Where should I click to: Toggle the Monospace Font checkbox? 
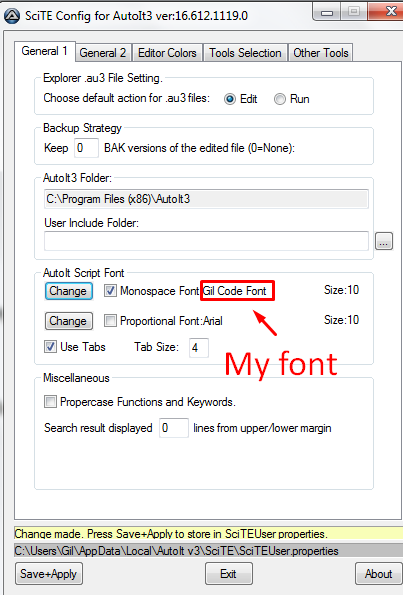click(x=110, y=291)
